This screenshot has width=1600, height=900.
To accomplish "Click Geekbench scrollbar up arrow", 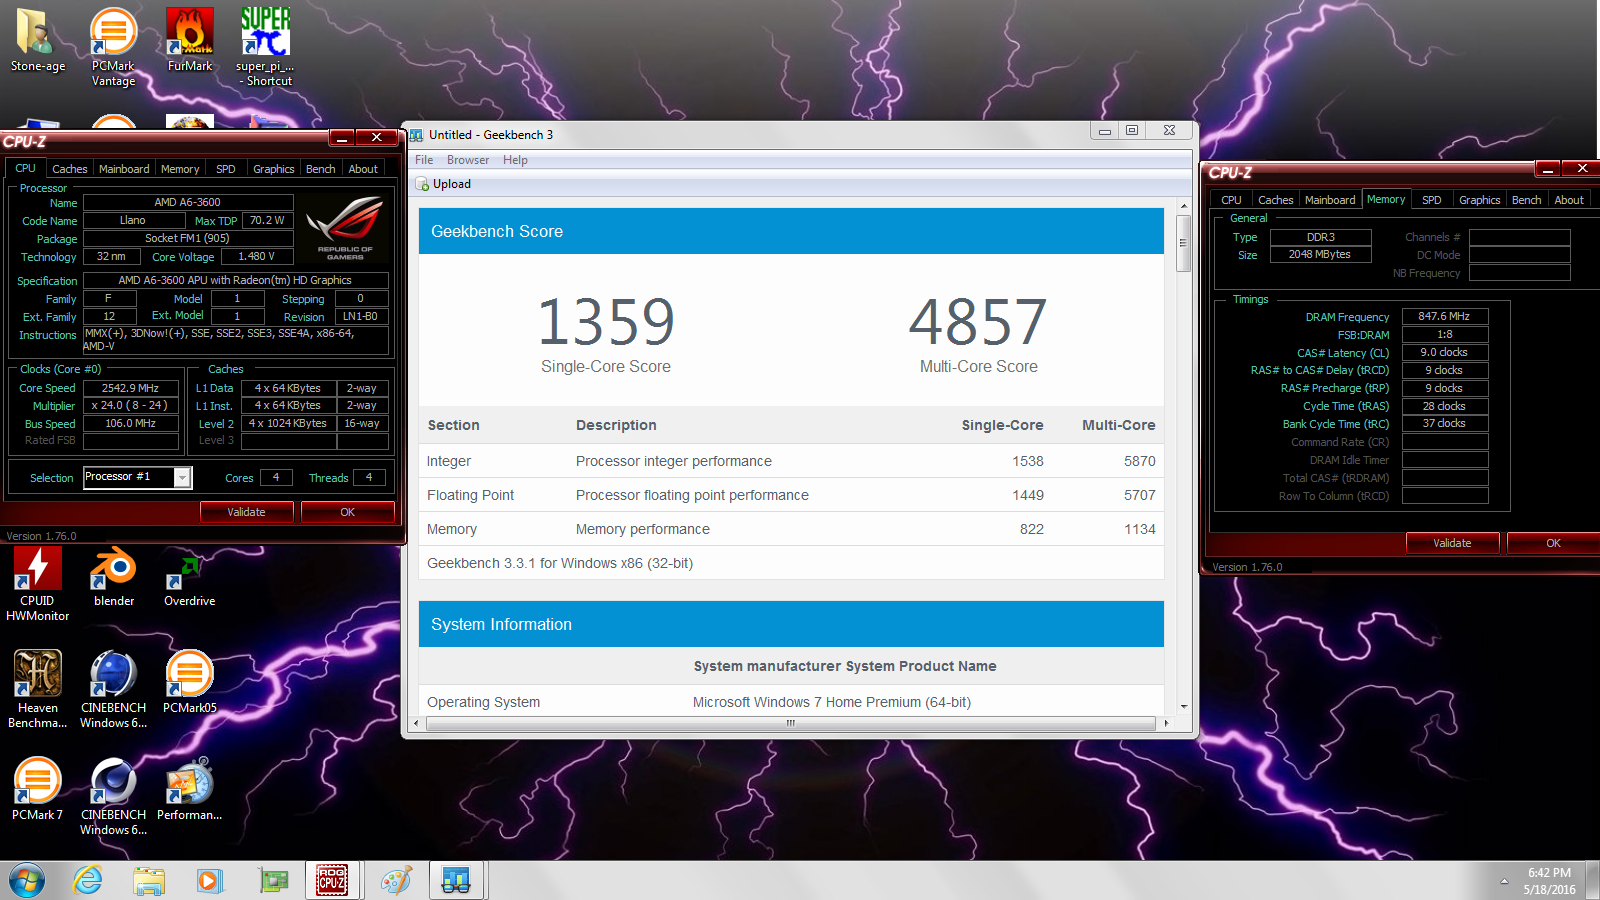I will click(1184, 206).
